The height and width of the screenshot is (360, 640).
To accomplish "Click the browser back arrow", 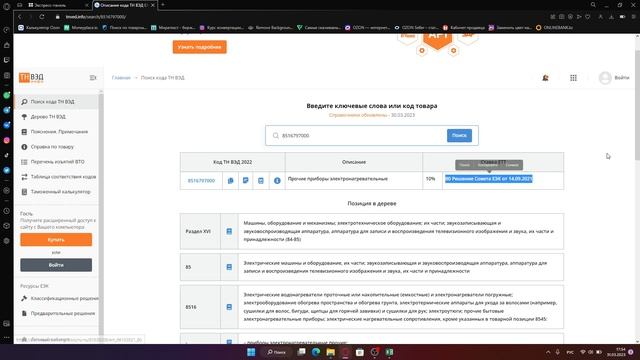I will [x=19, y=17].
